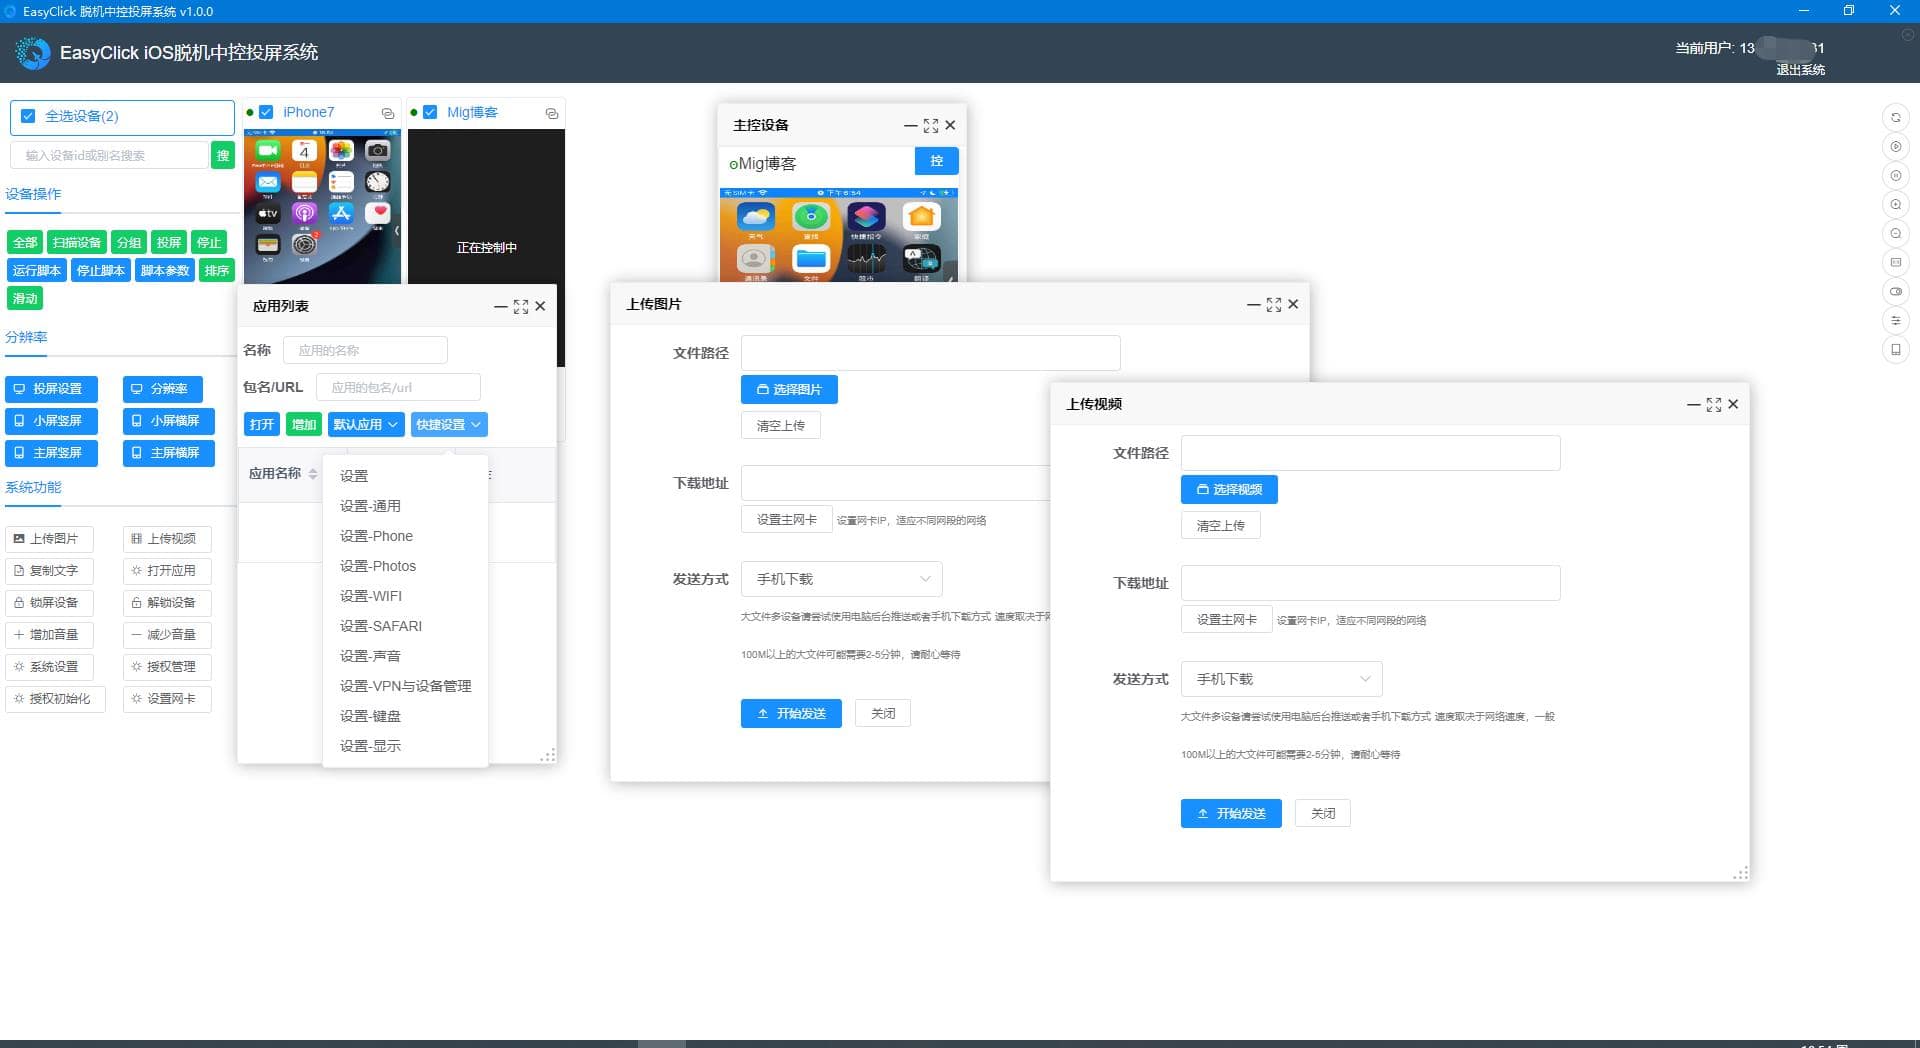
Task: Click 锁屏设备 lock button
Action: click(x=49, y=603)
